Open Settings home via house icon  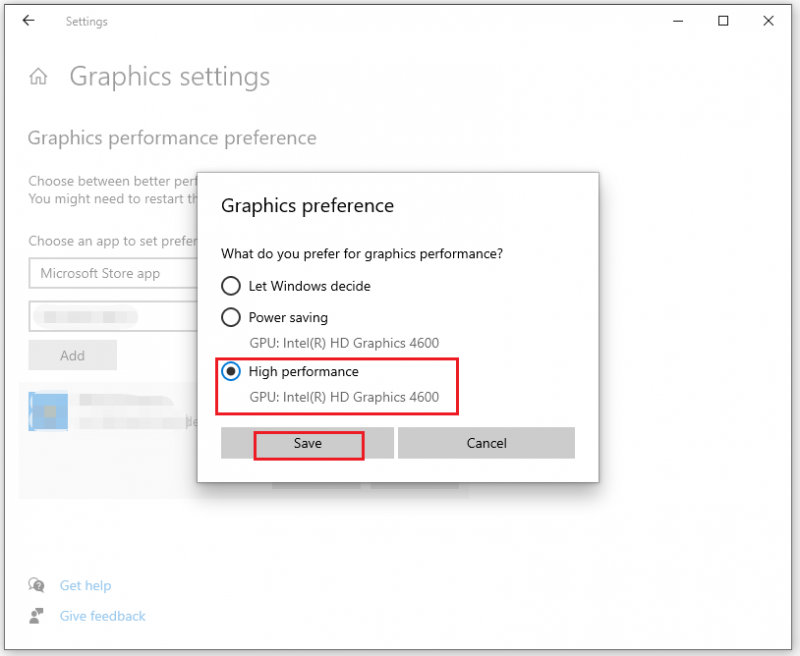tap(38, 77)
